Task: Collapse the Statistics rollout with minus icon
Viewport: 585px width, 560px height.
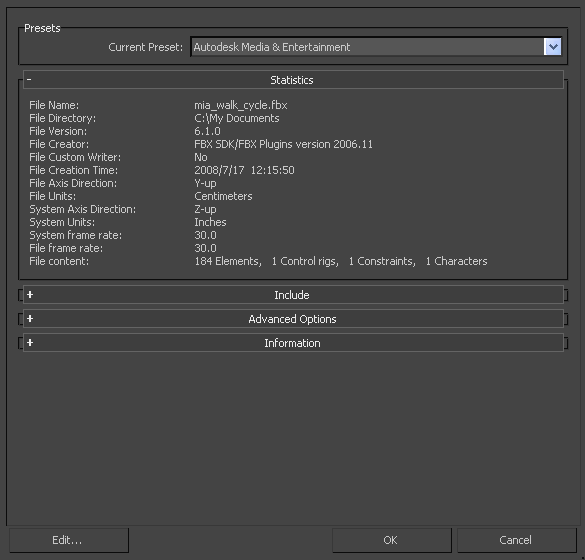Action: [29, 79]
